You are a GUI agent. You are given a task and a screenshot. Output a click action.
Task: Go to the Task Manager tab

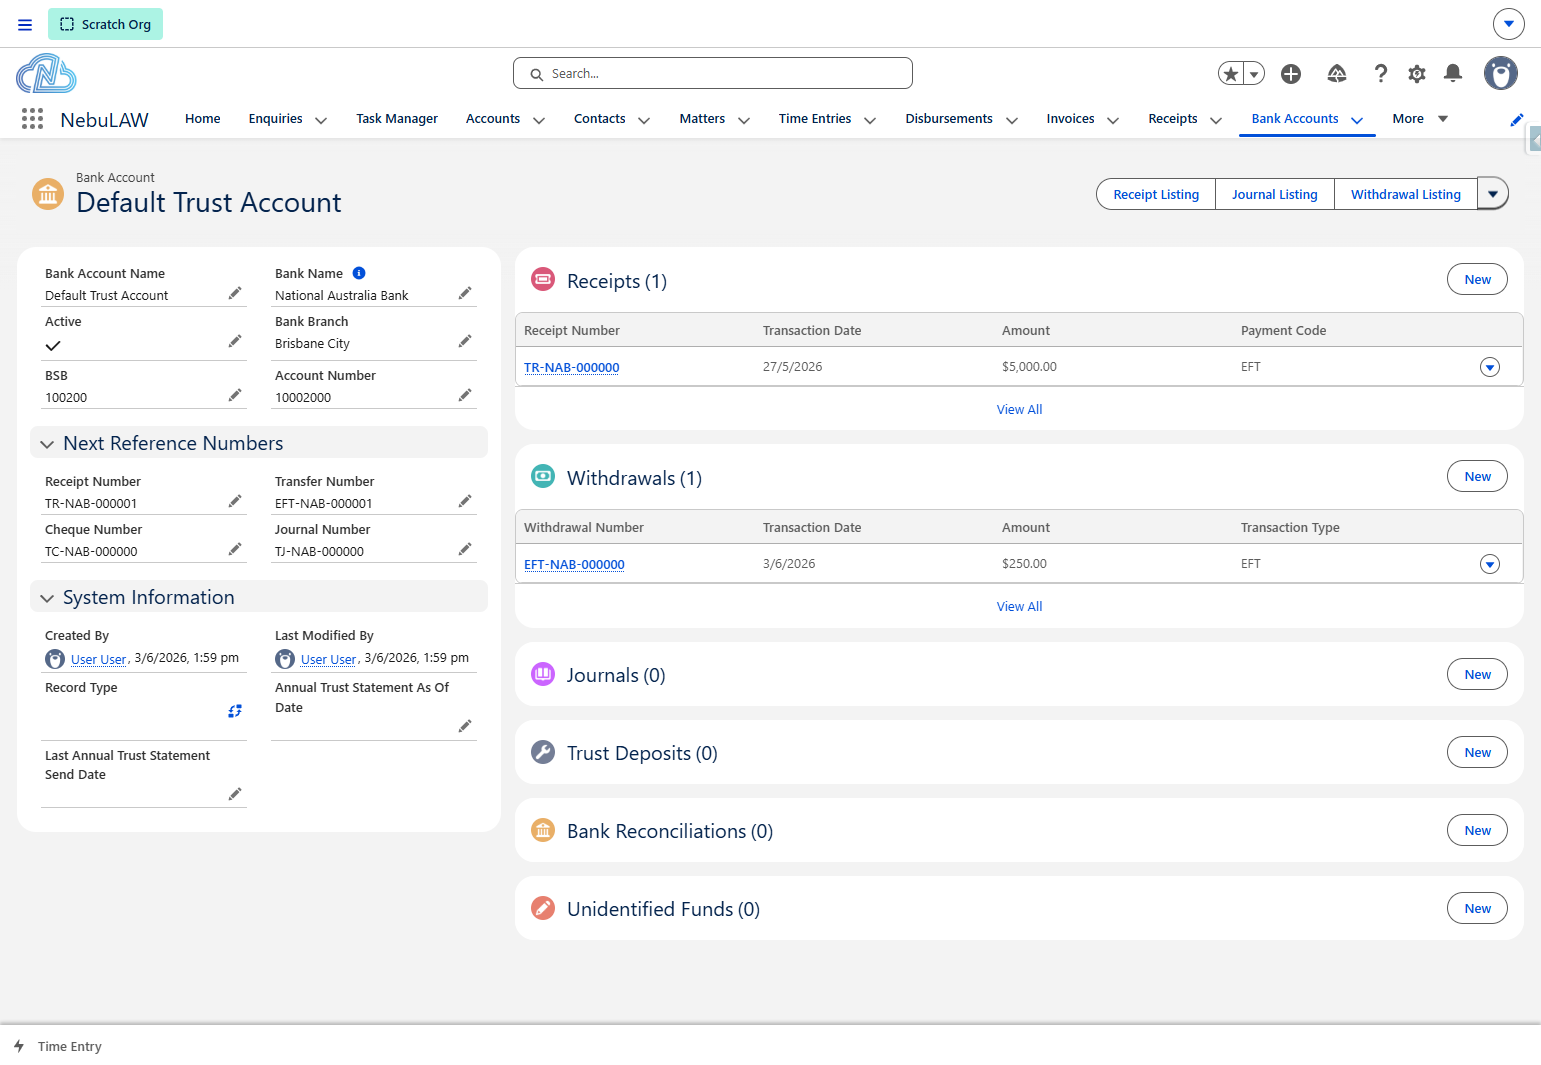[x=397, y=118]
